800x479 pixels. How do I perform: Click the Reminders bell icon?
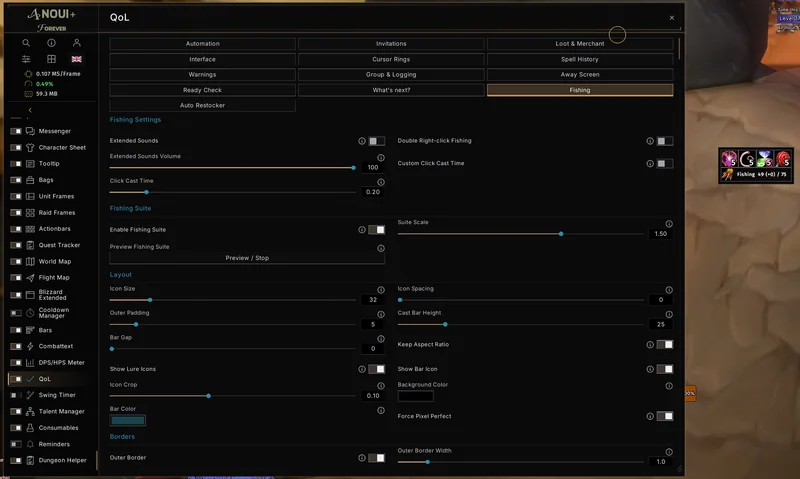[x=30, y=444]
